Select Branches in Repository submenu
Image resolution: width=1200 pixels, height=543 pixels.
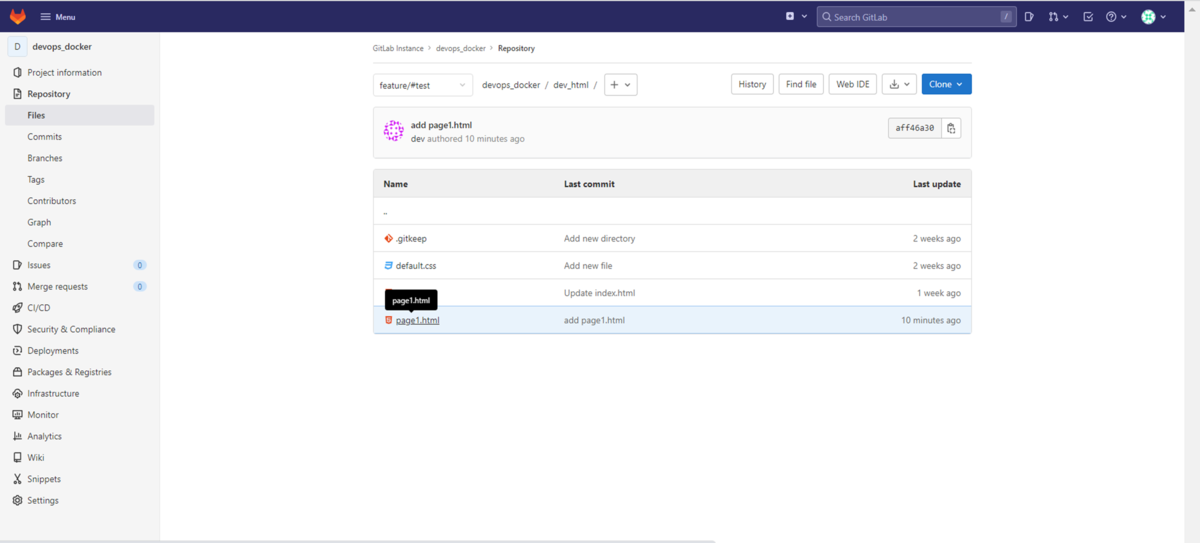pos(45,158)
